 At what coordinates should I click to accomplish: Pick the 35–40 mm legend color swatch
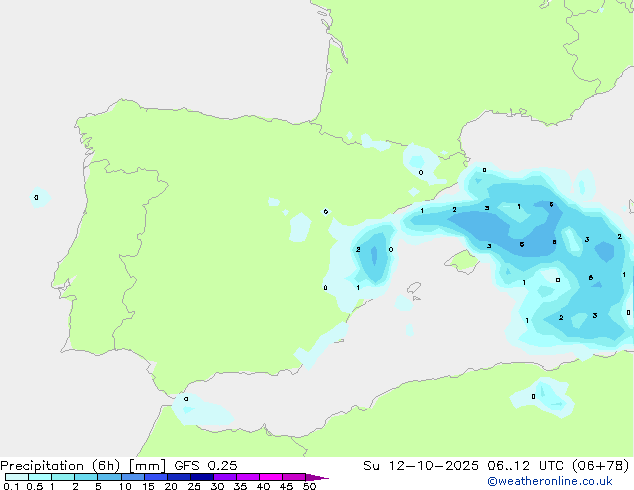click(x=248, y=477)
